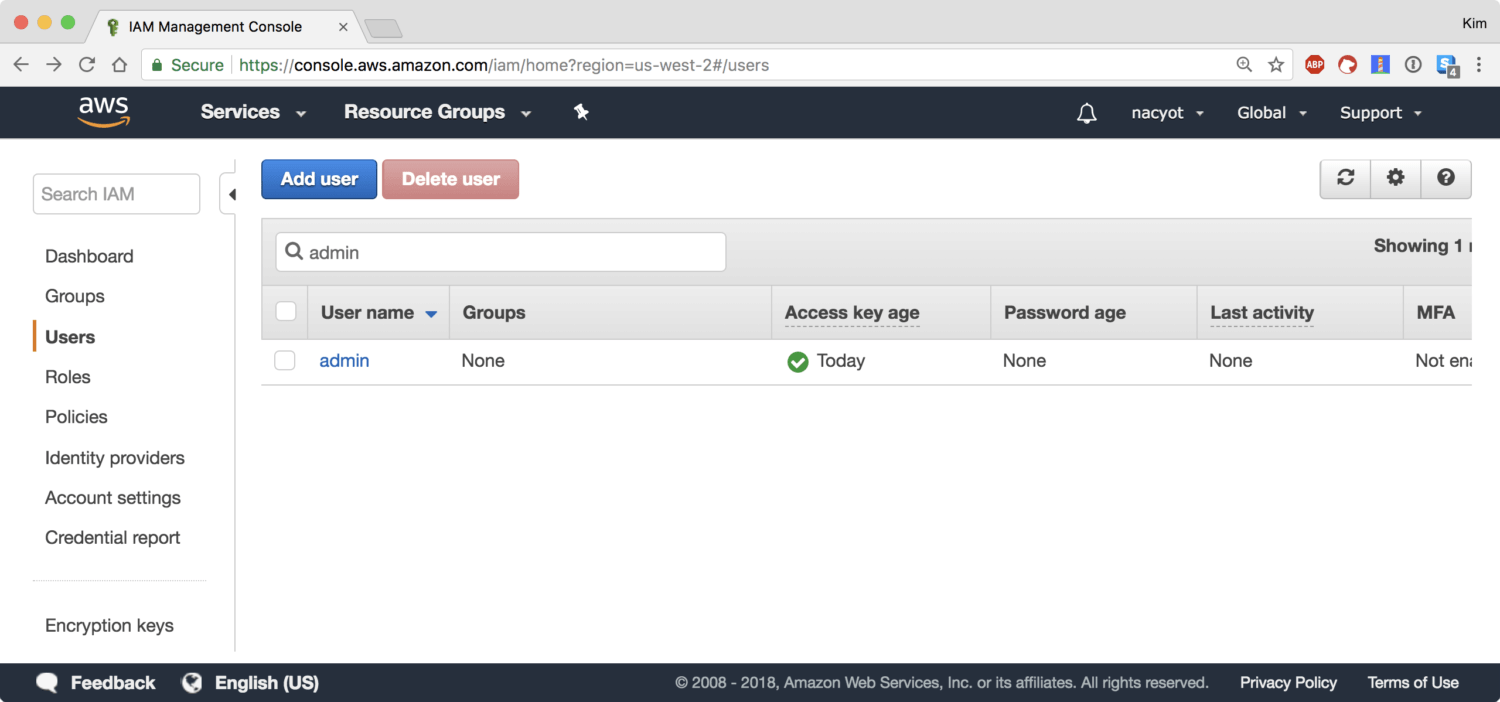Viewport: 1500px width, 702px height.
Task: Click the pin shortcut icon in navbar
Action: 581,112
